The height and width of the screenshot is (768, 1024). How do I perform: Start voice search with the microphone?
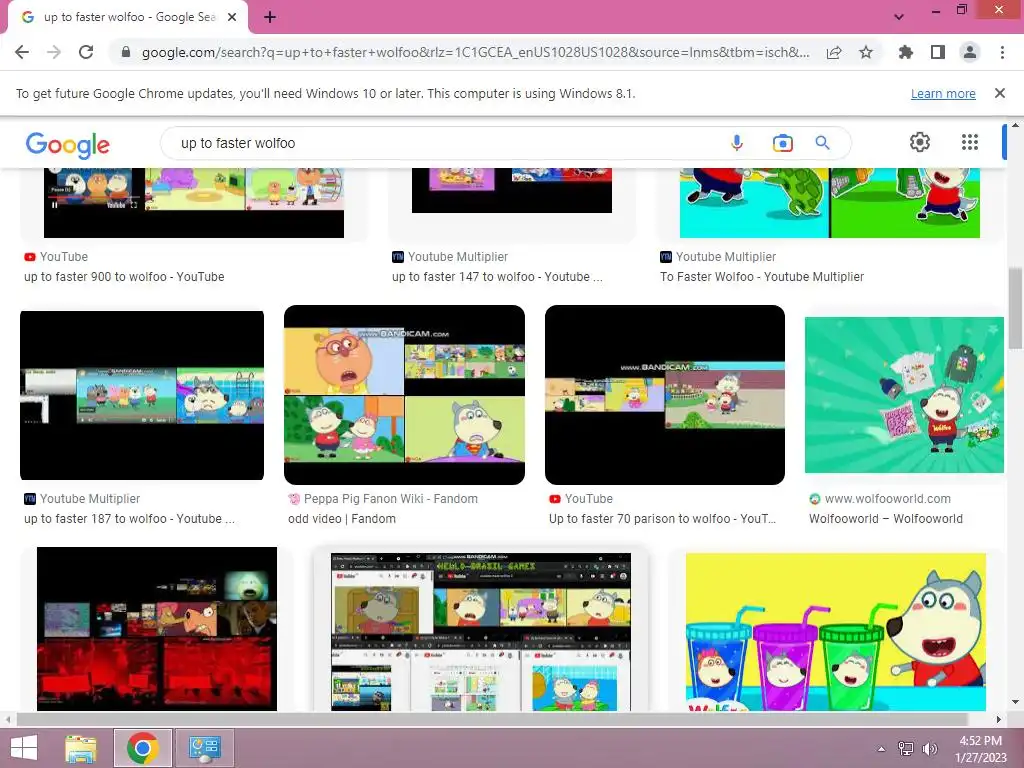pyautogui.click(x=737, y=143)
